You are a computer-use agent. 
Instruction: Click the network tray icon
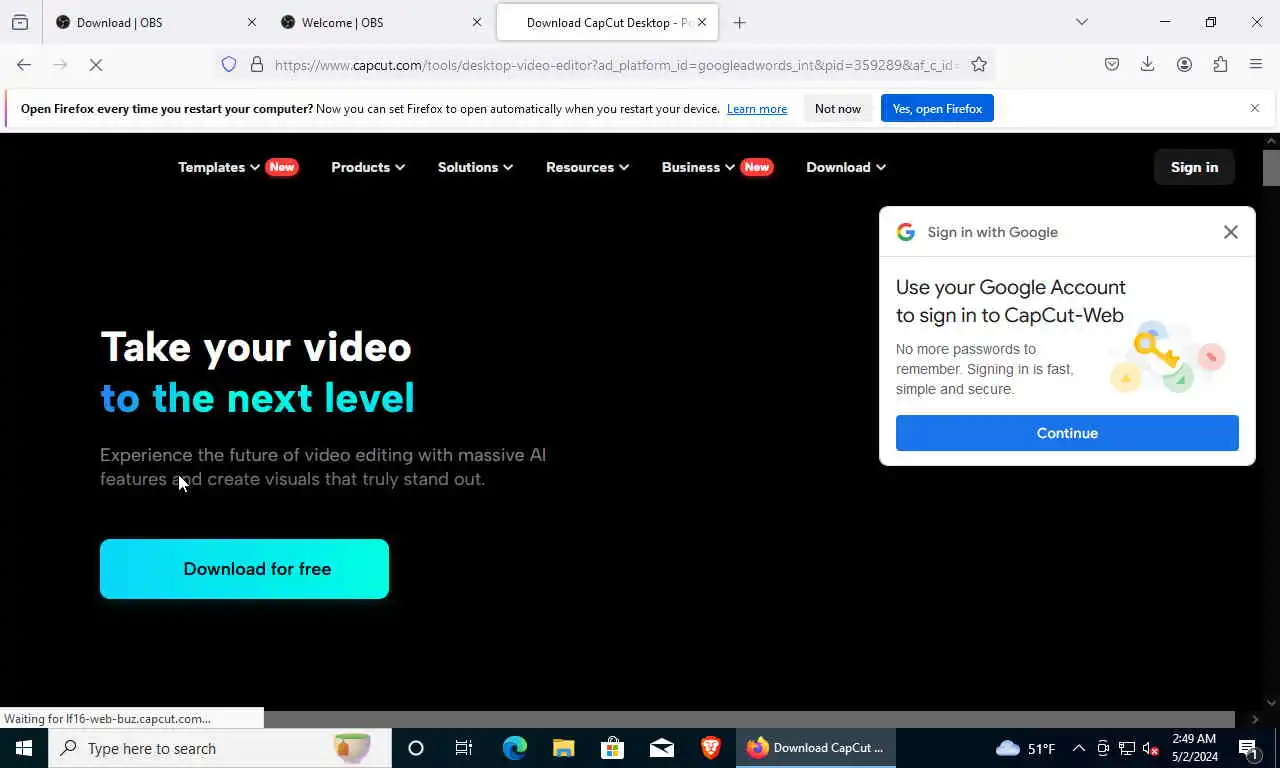pos(1126,748)
